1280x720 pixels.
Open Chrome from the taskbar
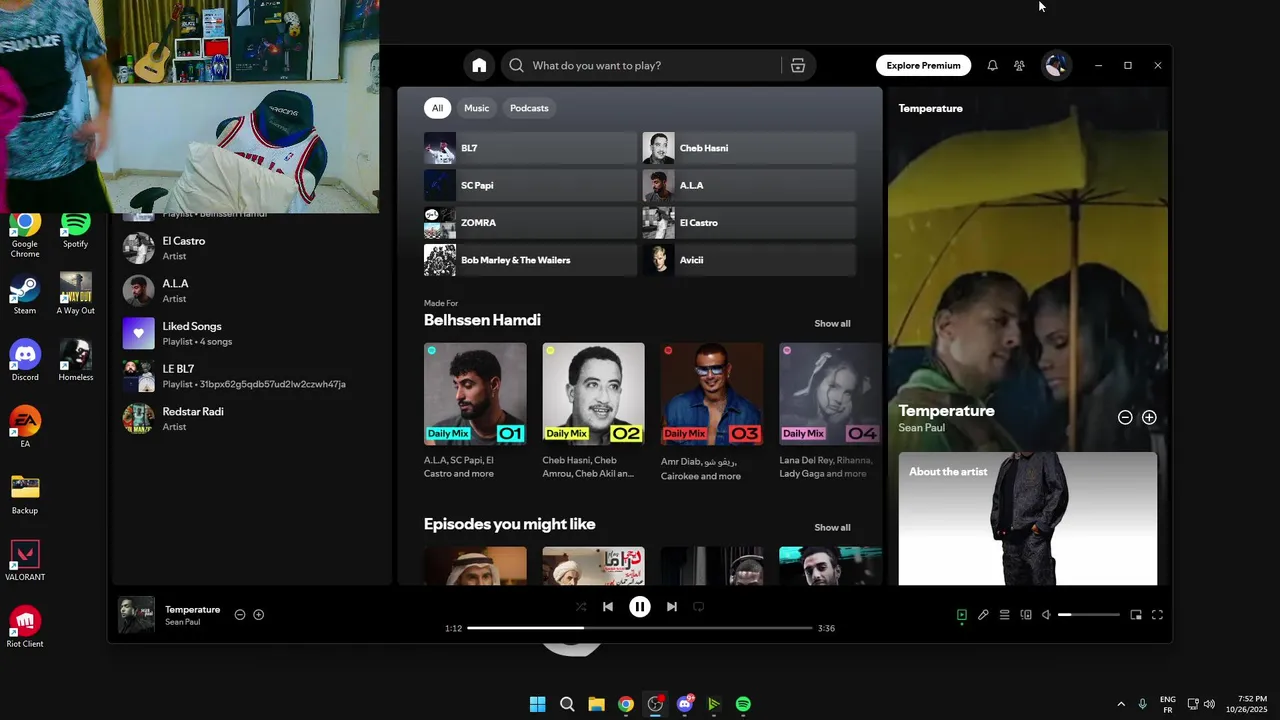(626, 704)
